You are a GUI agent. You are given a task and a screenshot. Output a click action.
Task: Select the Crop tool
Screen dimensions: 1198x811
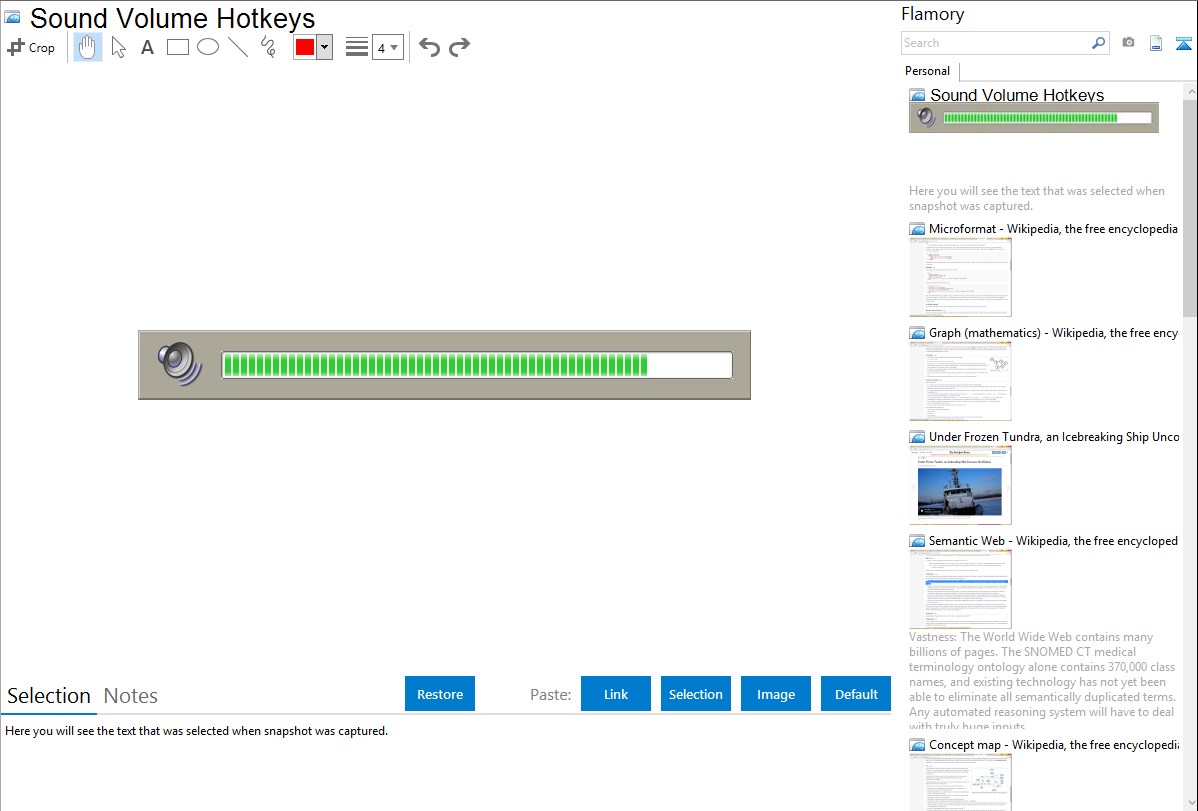coord(31,47)
